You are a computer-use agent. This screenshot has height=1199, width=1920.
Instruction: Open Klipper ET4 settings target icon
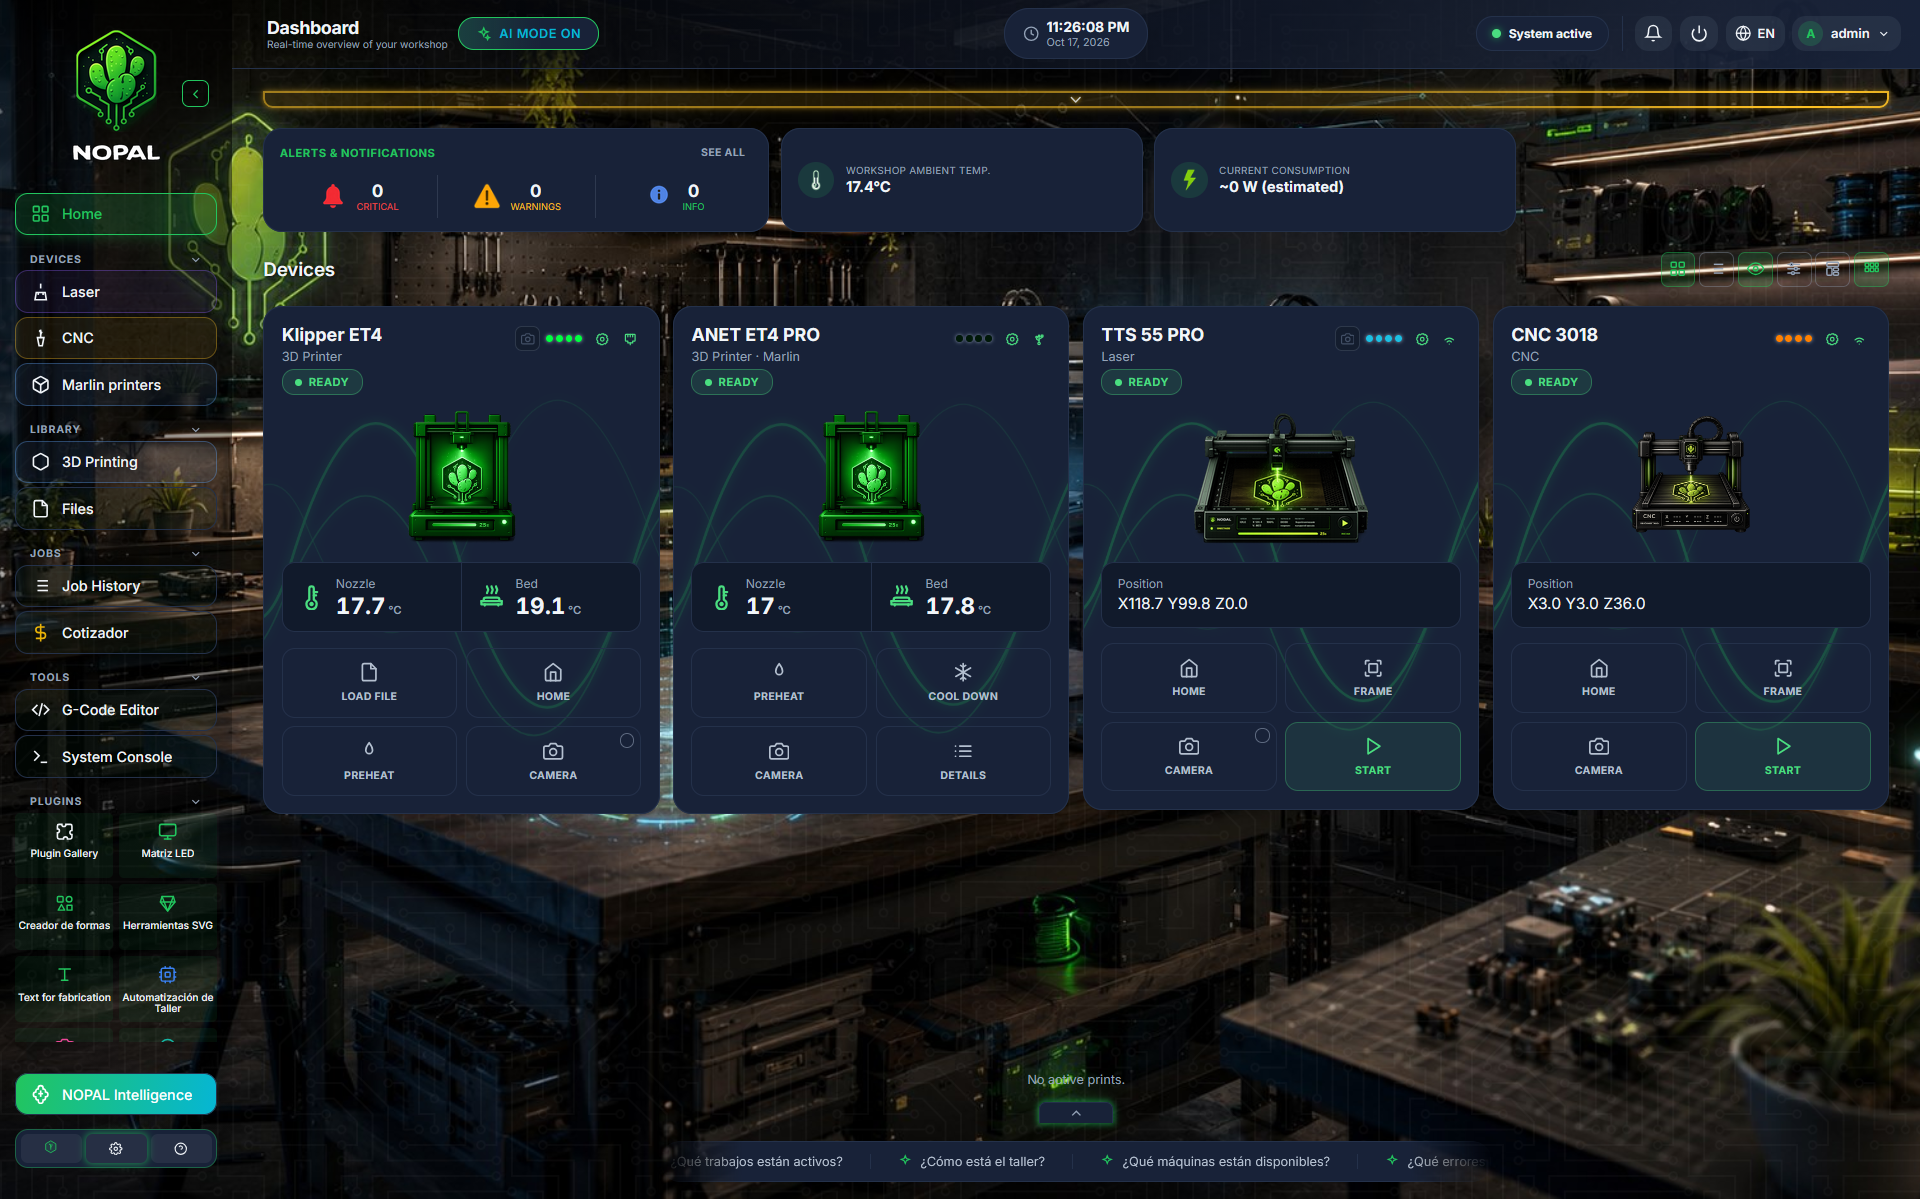click(602, 339)
